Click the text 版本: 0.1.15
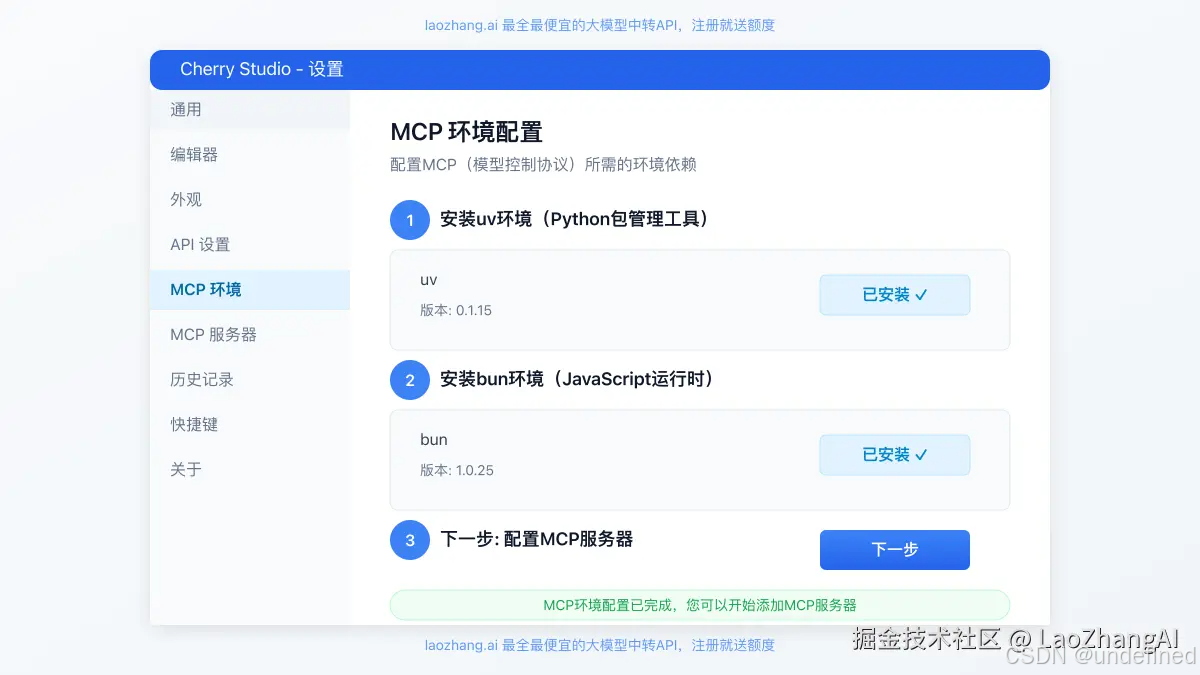This screenshot has width=1200, height=675. [x=456, y=310]
